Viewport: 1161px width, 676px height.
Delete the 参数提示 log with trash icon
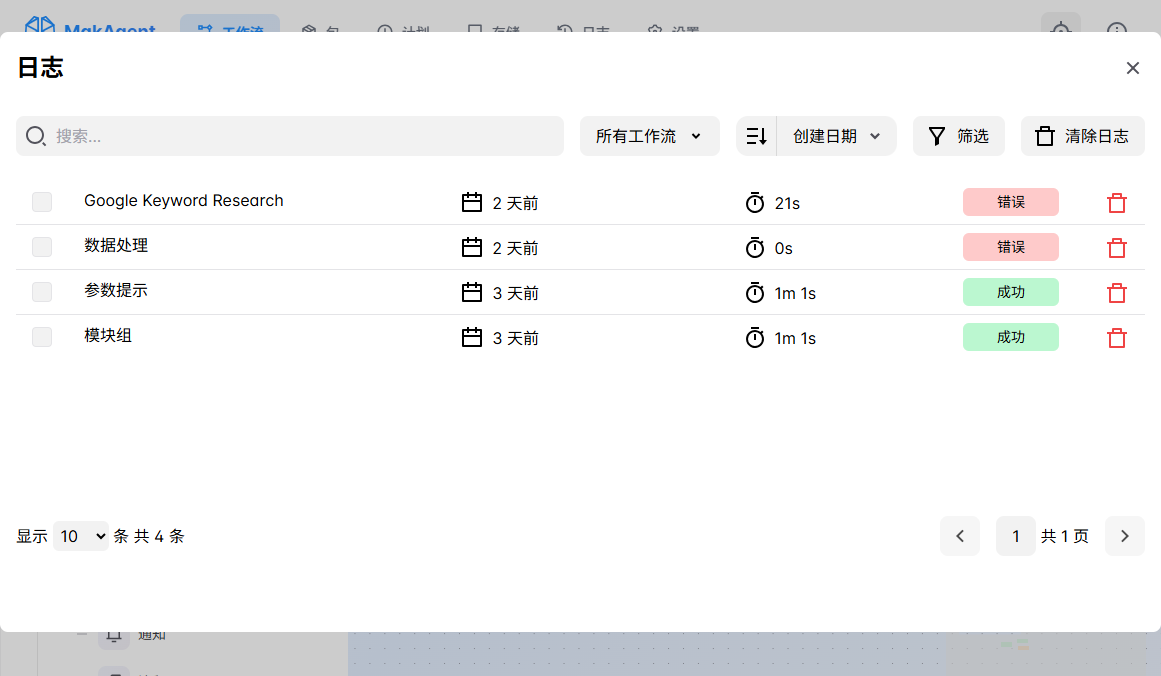click(x=1117, y=293)
